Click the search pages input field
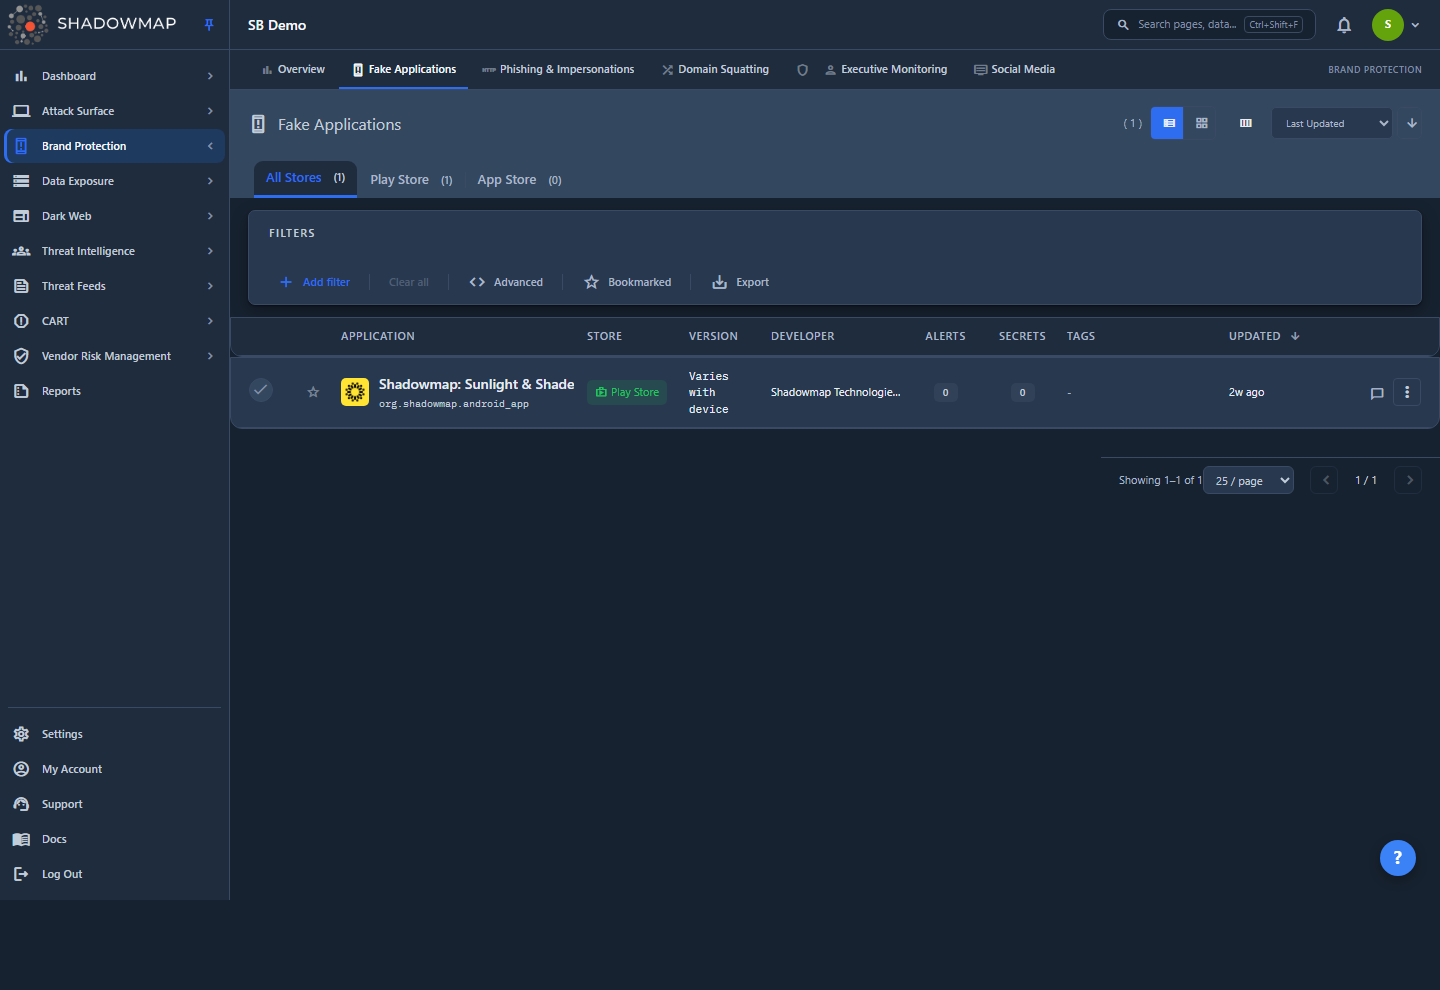The image size is (1440, 990). pos(1209,25)
